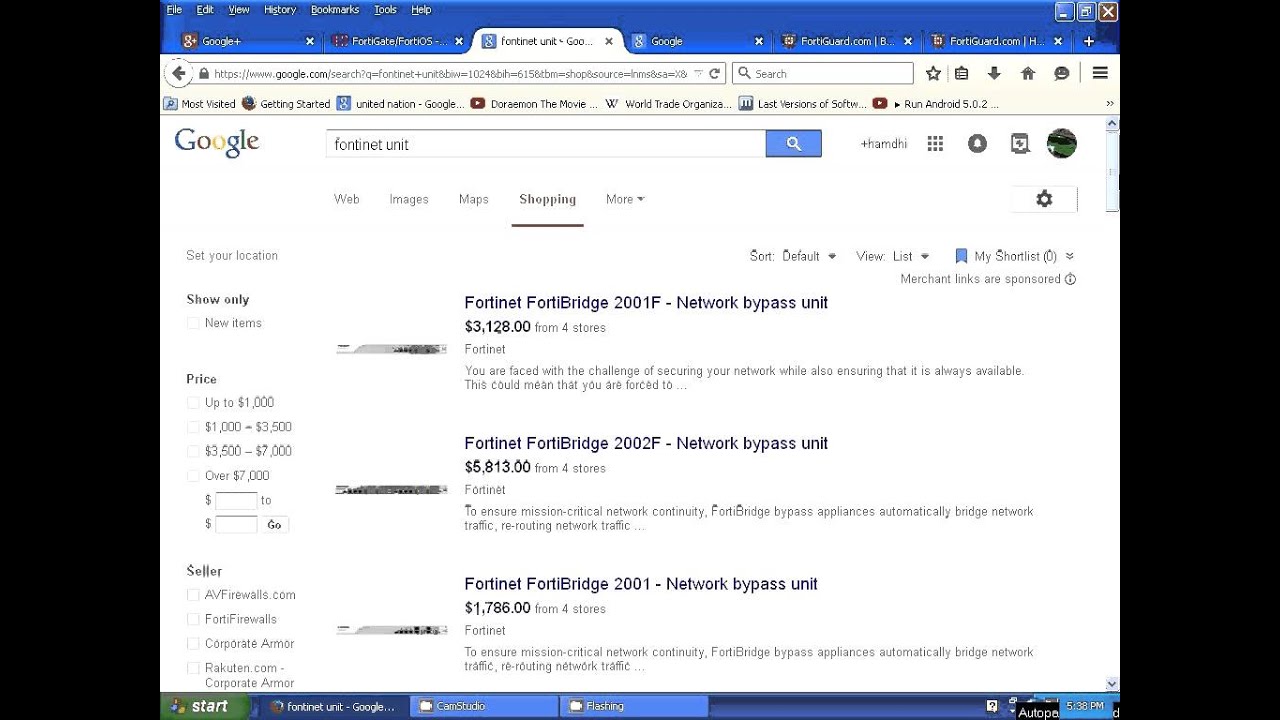The width and height of the screenshot is (1280, 720).
Task: Open FortiBridge 2001F product thumbnail
Action: pyautogui.click(x=391, y=348)
